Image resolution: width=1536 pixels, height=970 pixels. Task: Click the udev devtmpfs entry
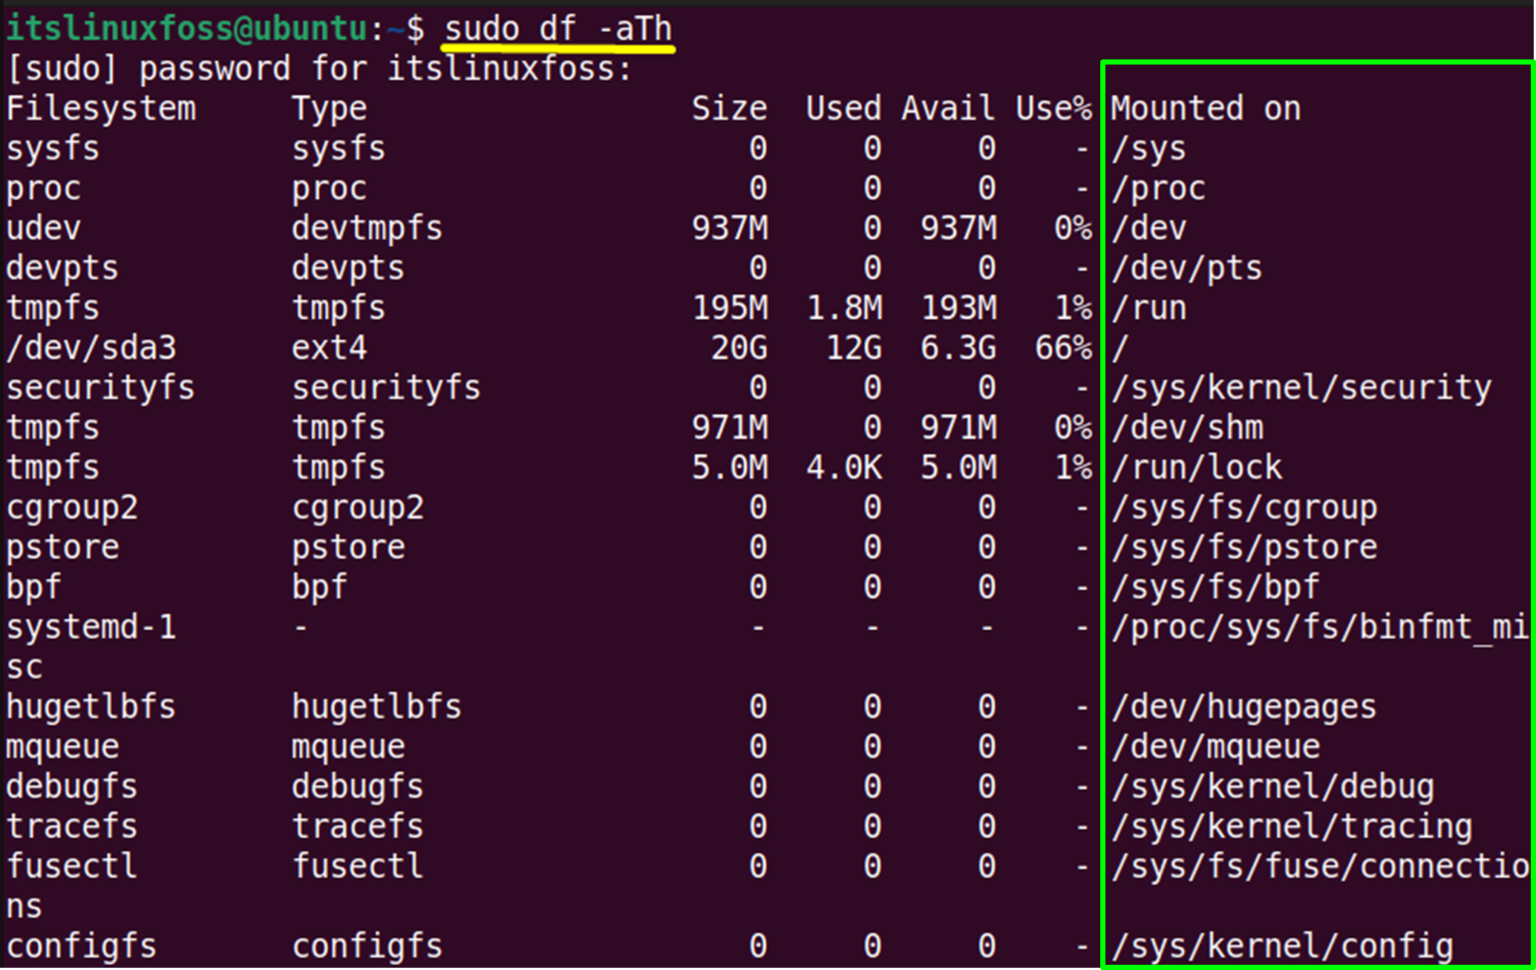pos(43,227)
